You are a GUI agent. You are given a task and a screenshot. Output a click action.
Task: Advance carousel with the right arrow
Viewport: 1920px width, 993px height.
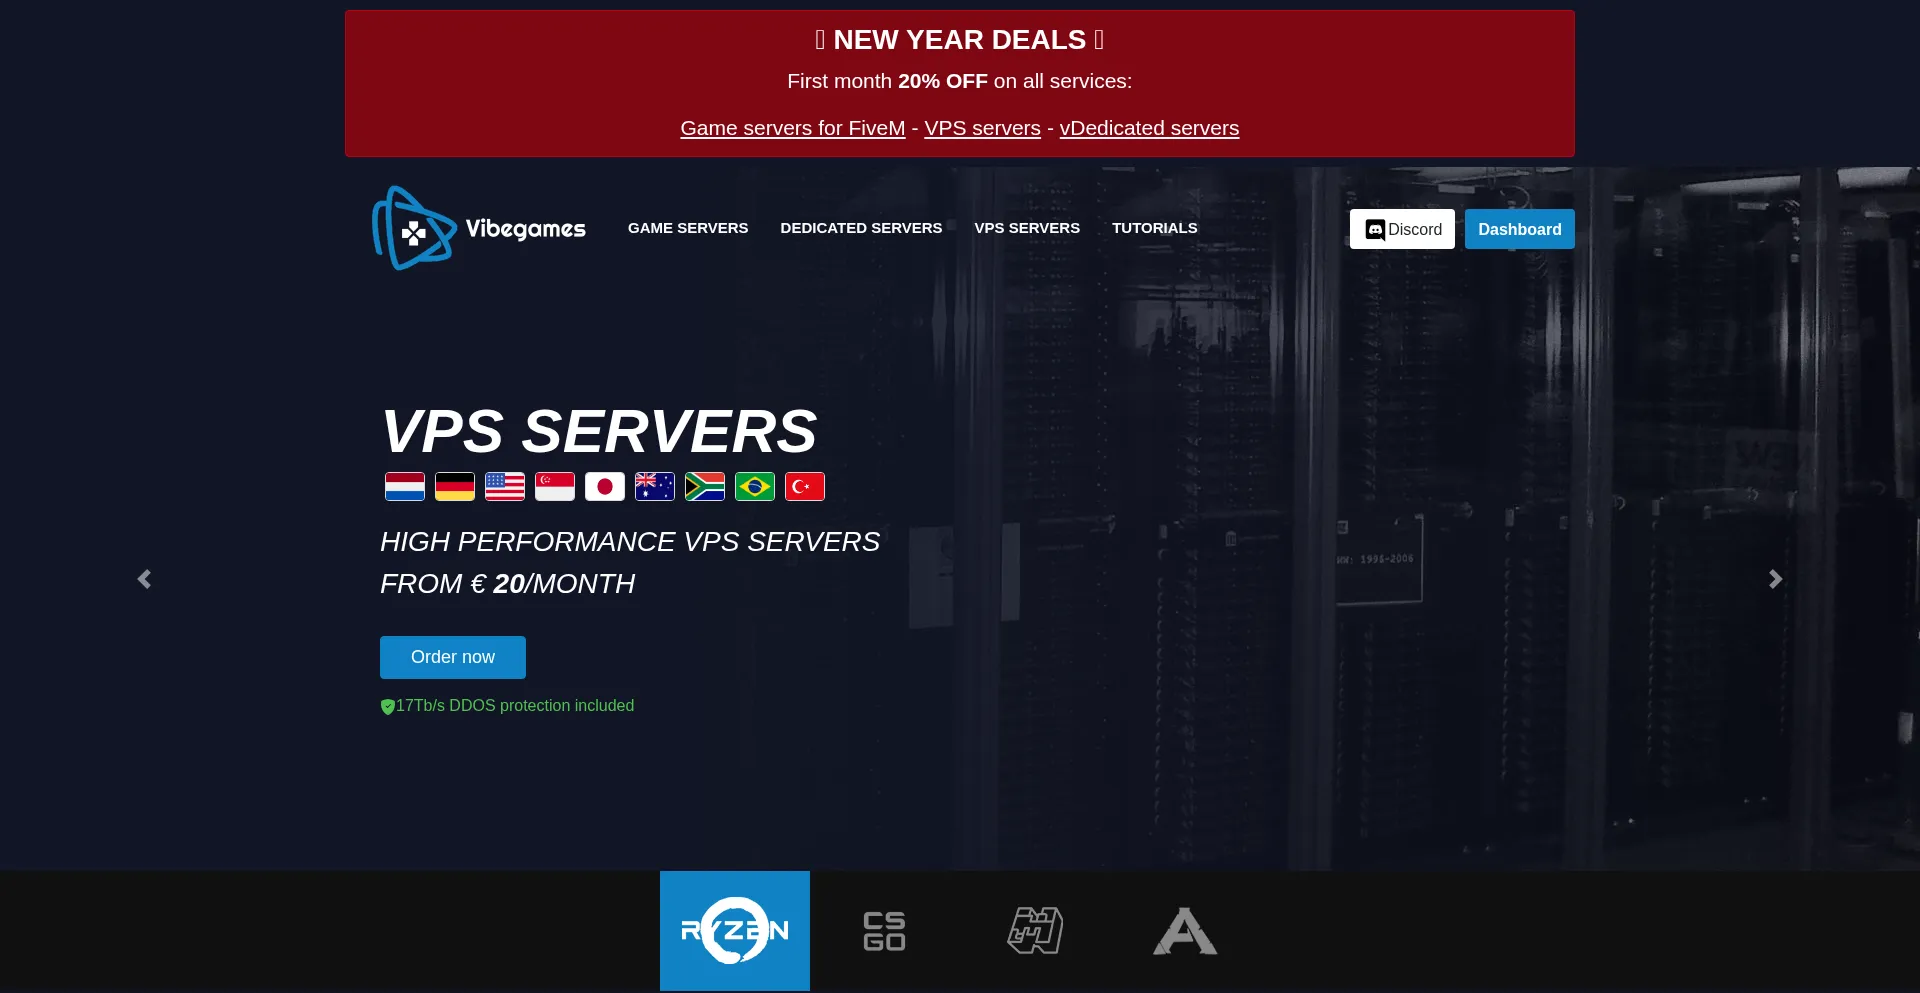[x=1775, y=579]
